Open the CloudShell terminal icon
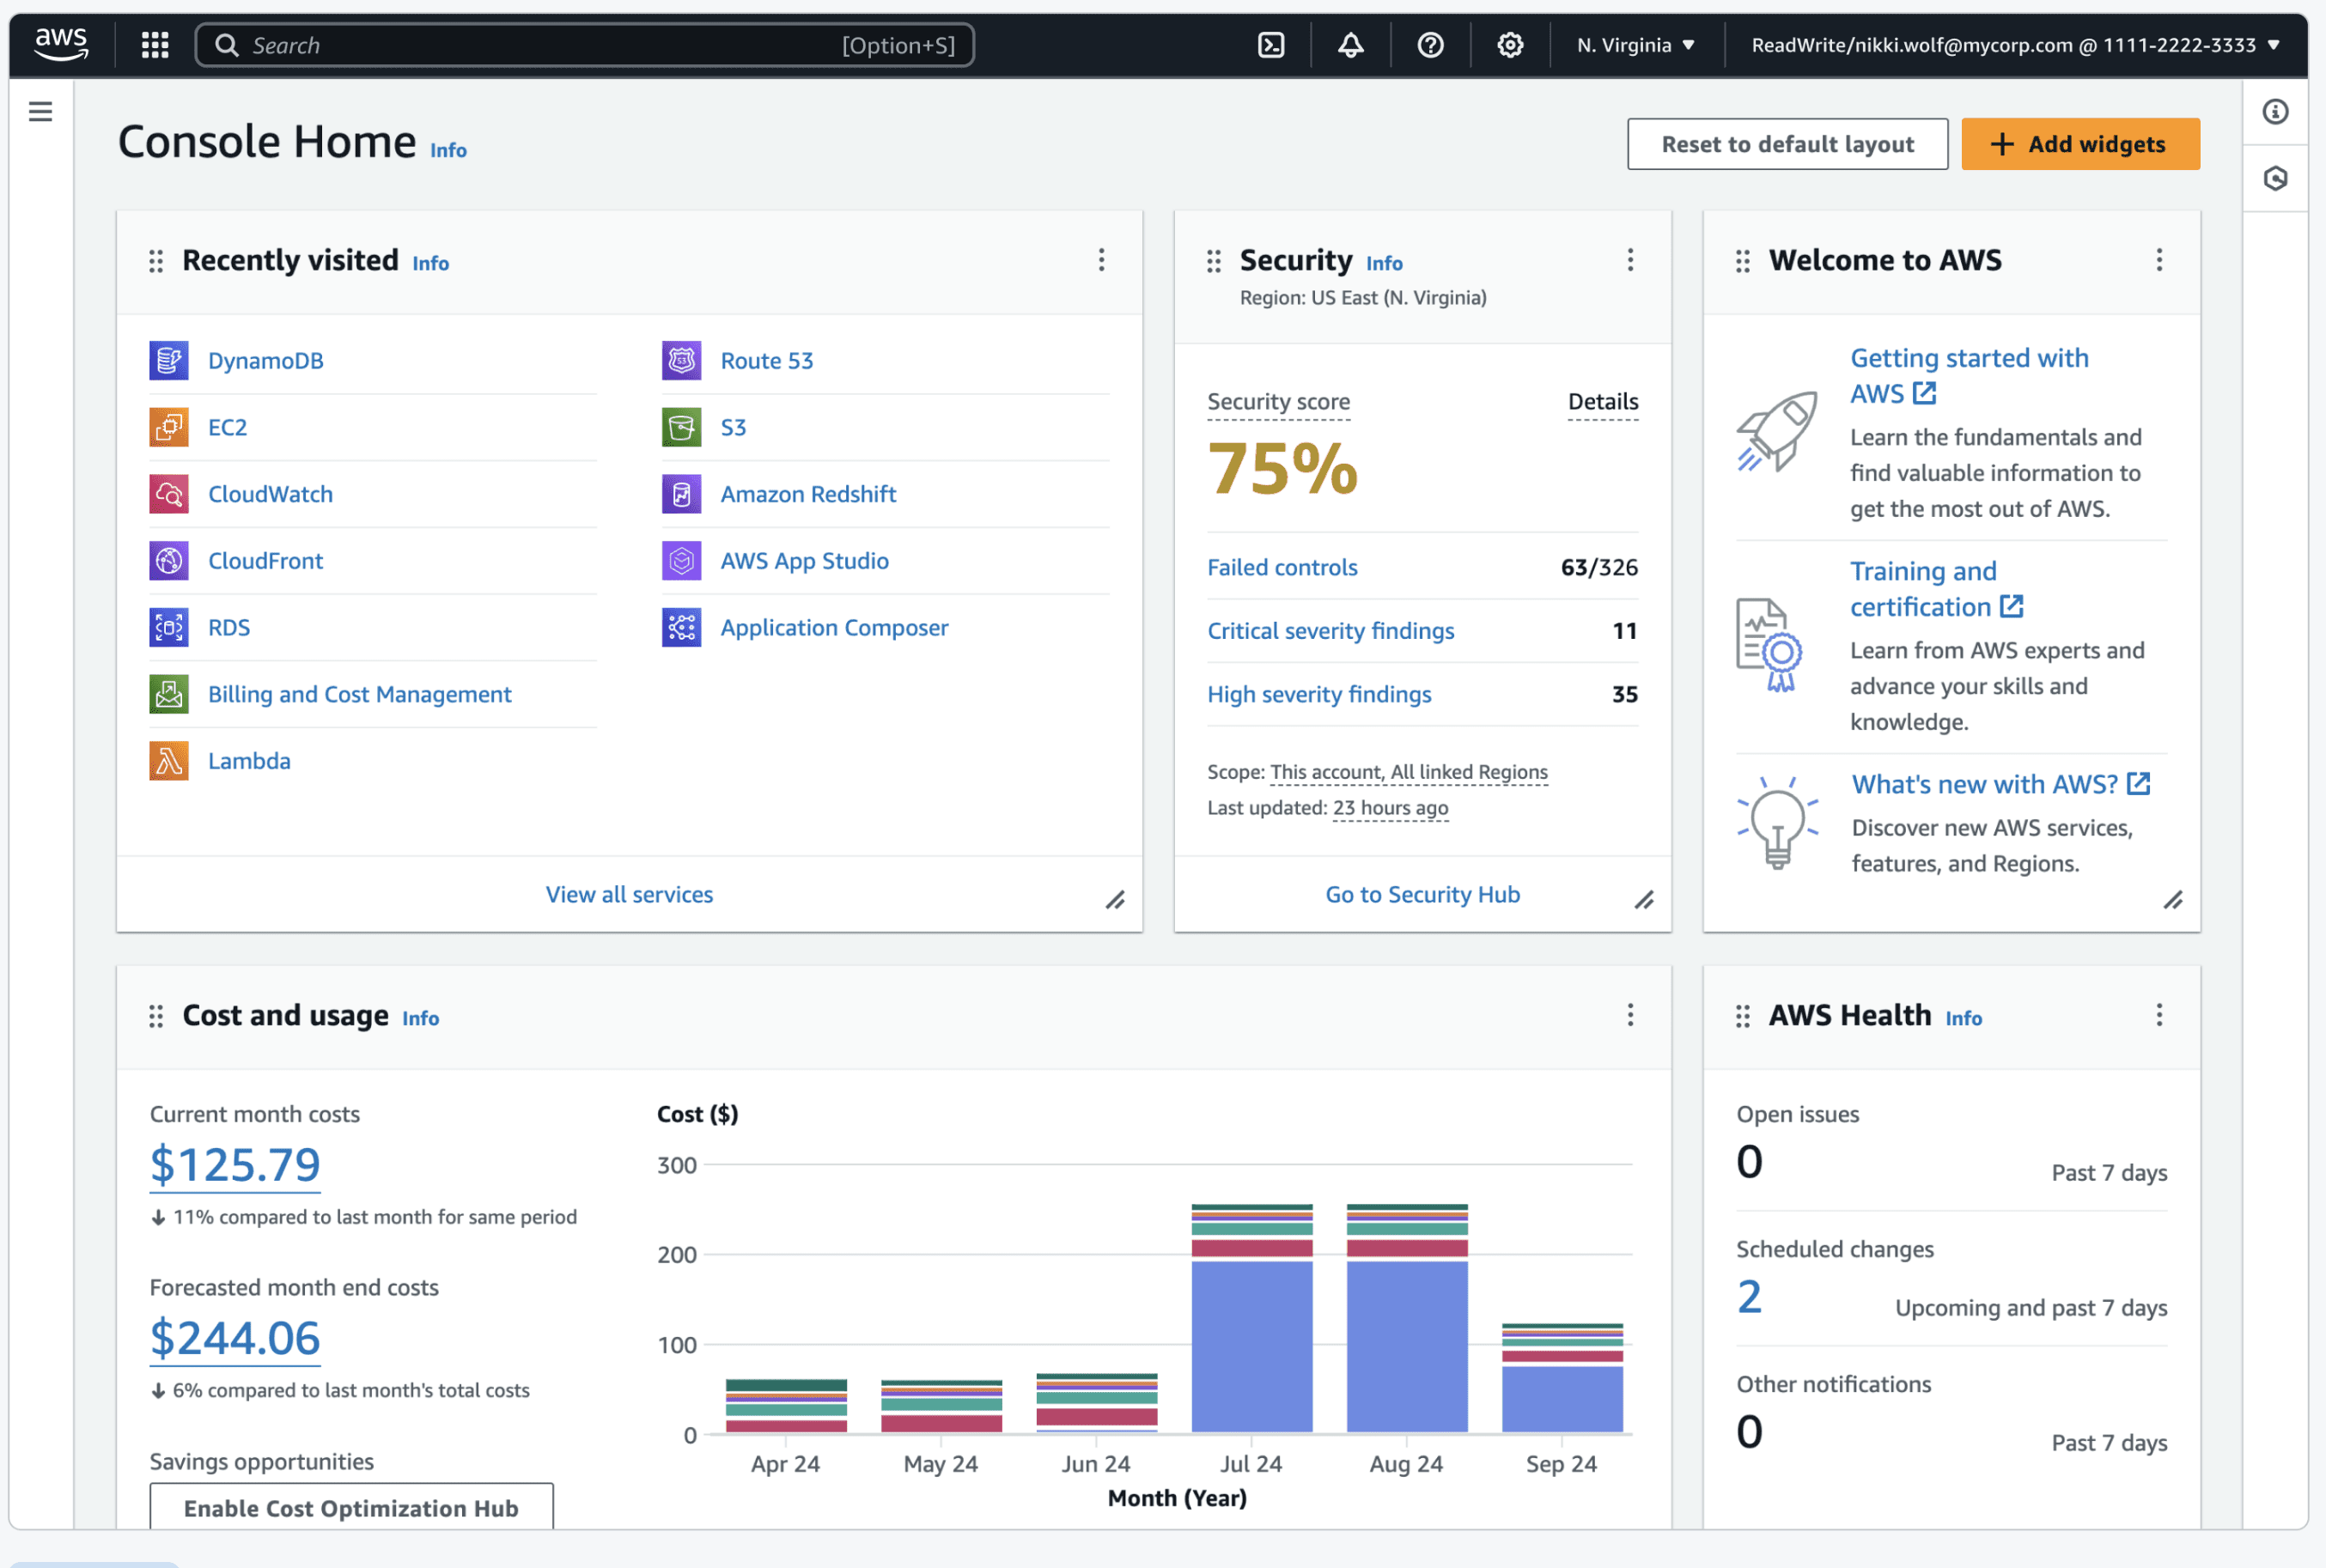This screenshot has height=1568, width=2326. (1270, 45)
